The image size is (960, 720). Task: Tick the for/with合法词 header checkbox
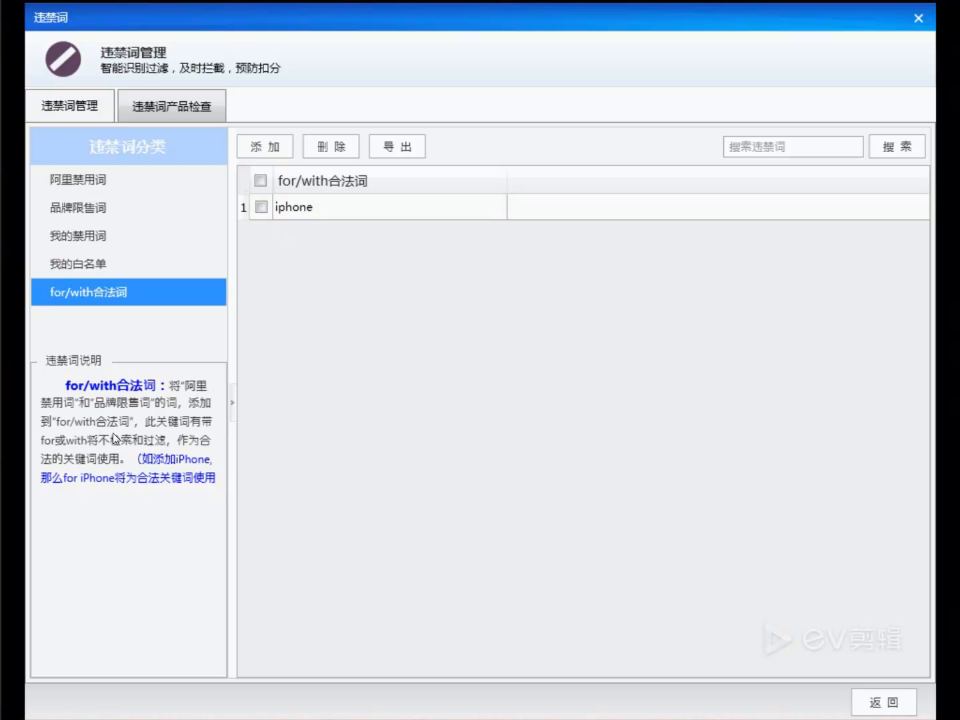point(260,181)
